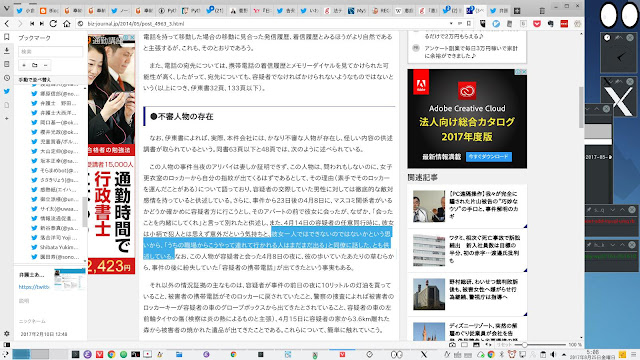This screenshot has height=360, width=640.
Task: Open the closed tabs trash can
Action: [x=542, y=11]
